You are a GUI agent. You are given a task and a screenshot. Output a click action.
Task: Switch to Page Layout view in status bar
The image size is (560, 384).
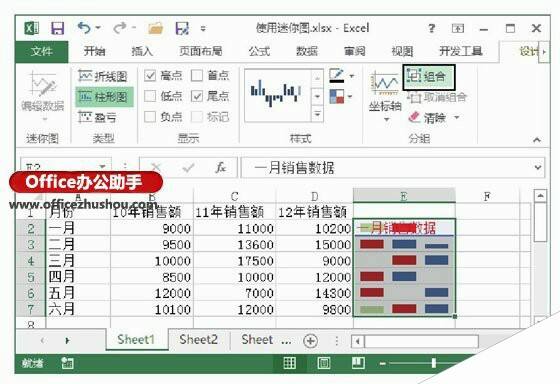[324, 363]
